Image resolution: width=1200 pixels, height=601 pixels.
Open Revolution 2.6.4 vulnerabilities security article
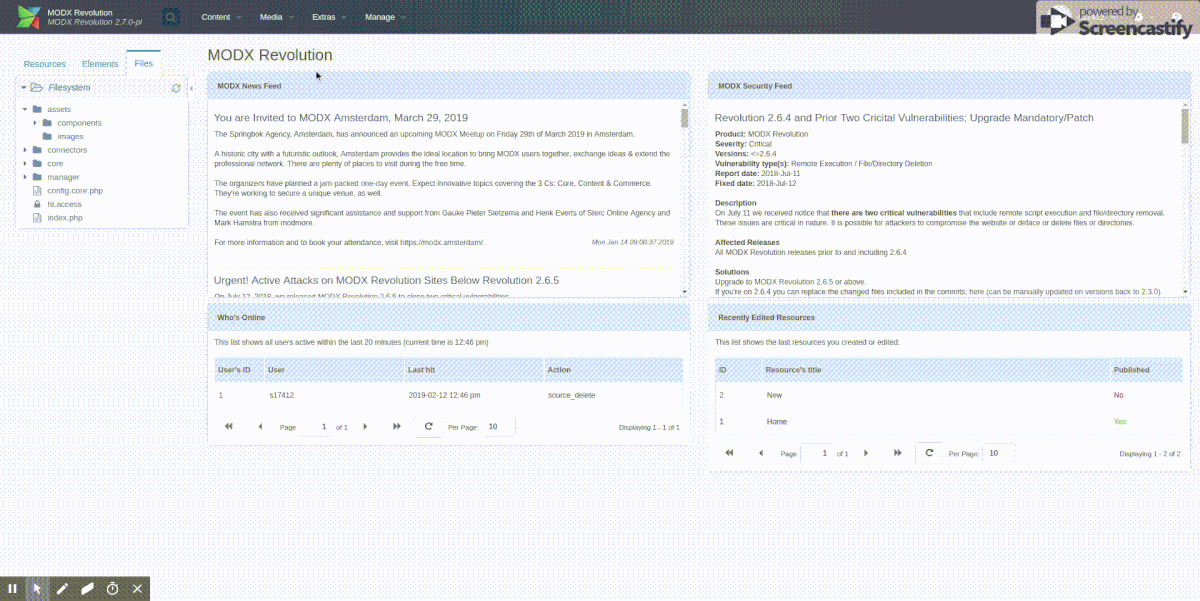[x=904, y=117]
